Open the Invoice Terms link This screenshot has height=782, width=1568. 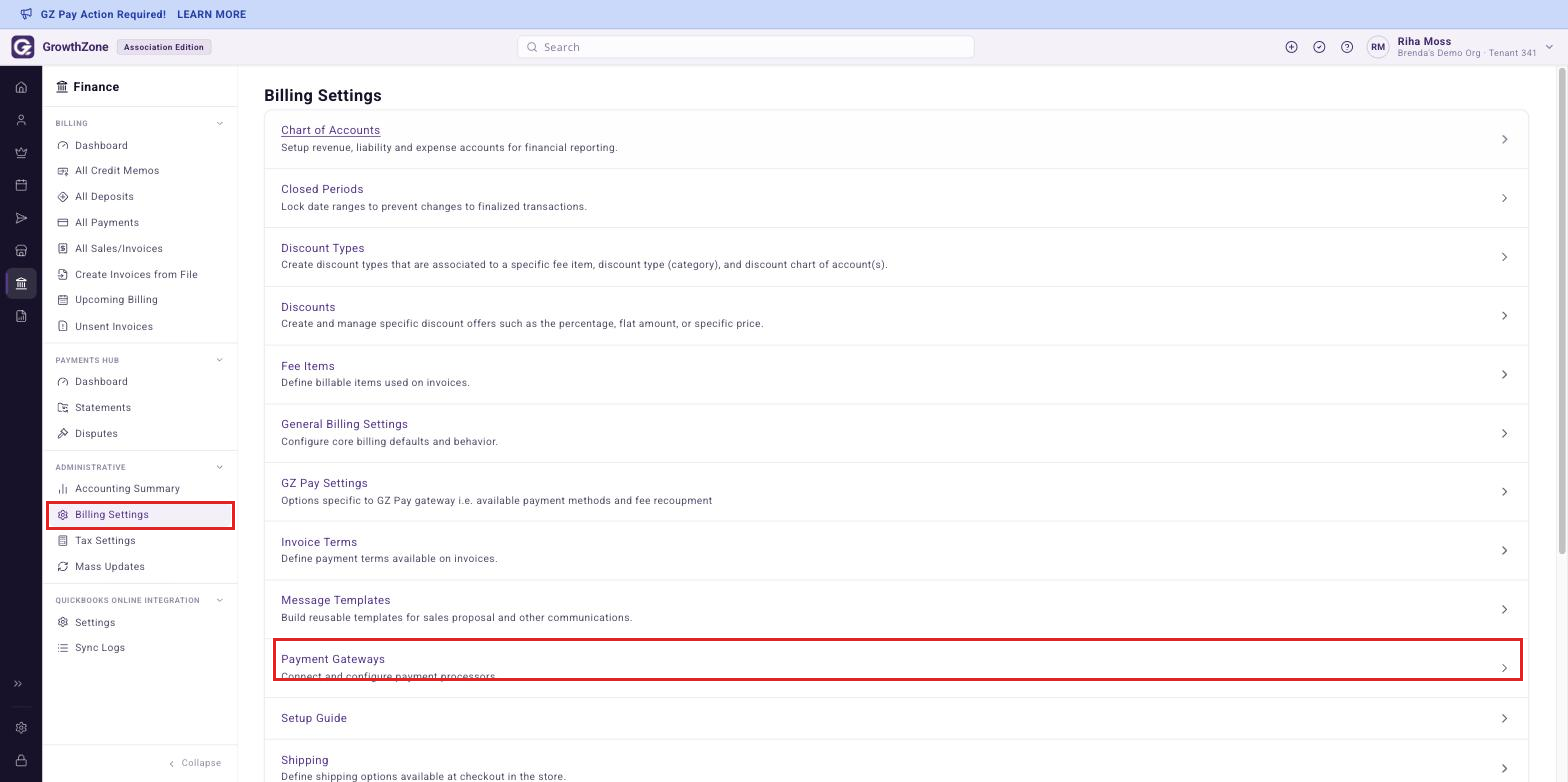319,542
